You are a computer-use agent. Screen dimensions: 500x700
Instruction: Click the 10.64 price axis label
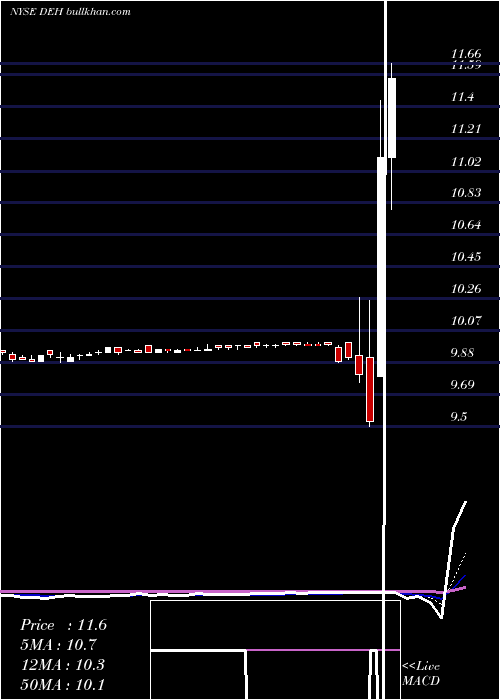(x=466, y=225)
